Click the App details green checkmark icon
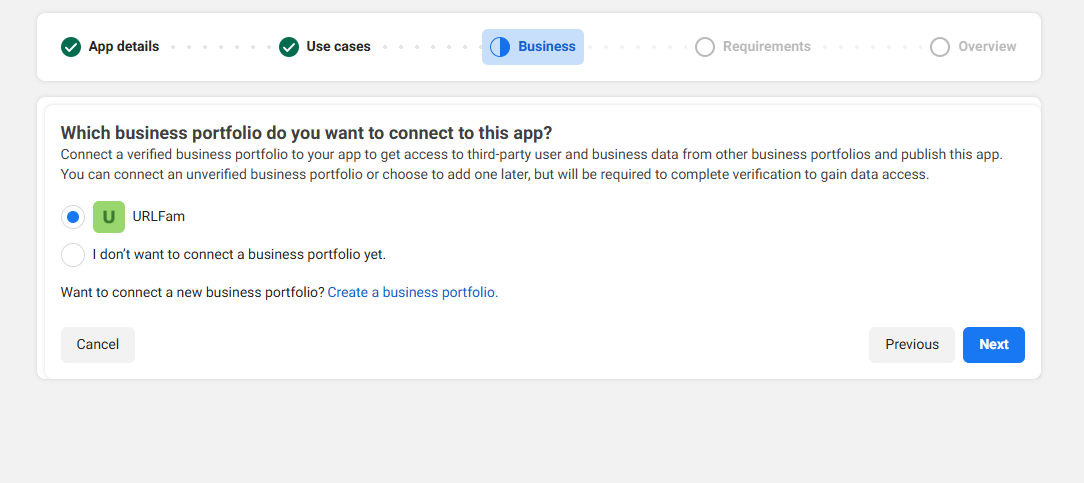This screenshot has width=1084, height=483. pos(71,47)
